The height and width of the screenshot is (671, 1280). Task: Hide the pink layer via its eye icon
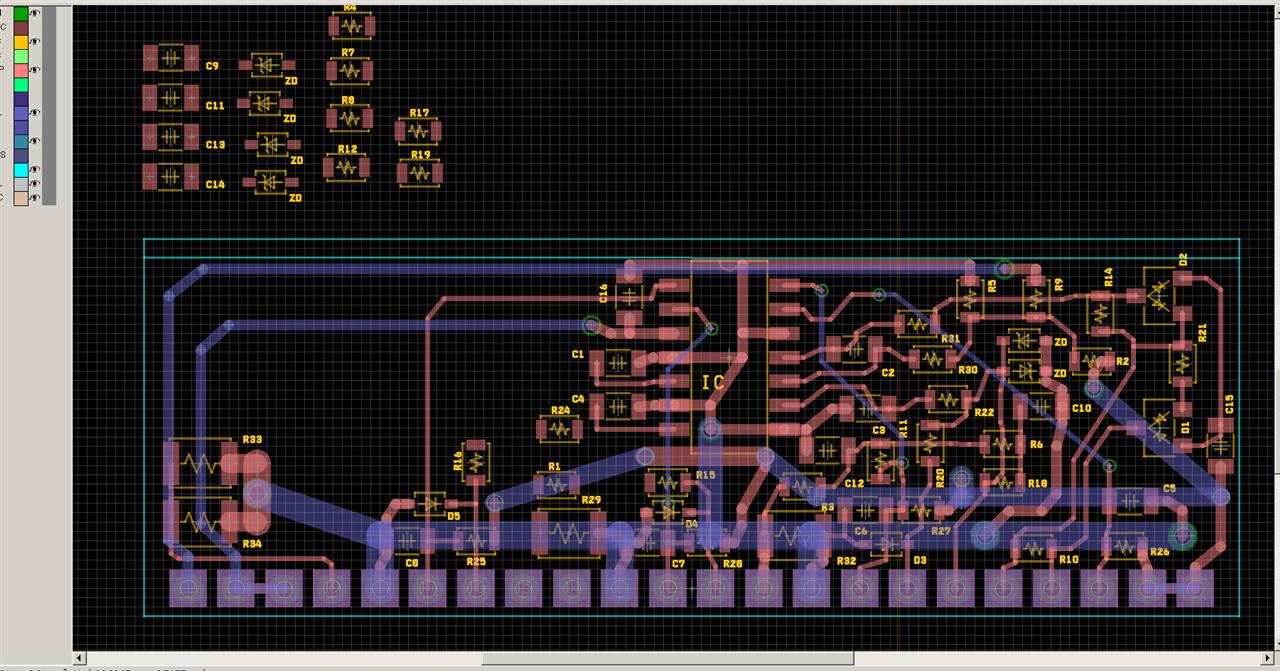pyautogui.click(x=35, y=70)
